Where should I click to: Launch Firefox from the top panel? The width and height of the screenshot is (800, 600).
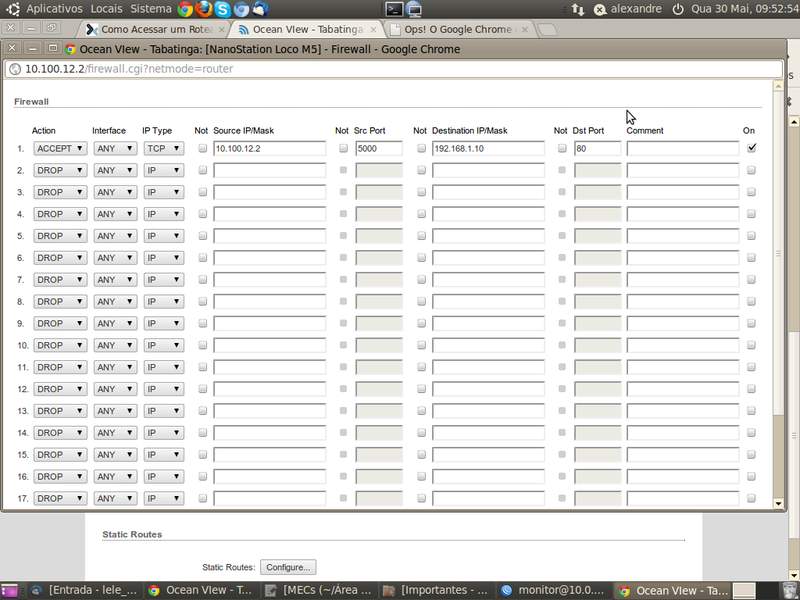click(x=204, y=9)
